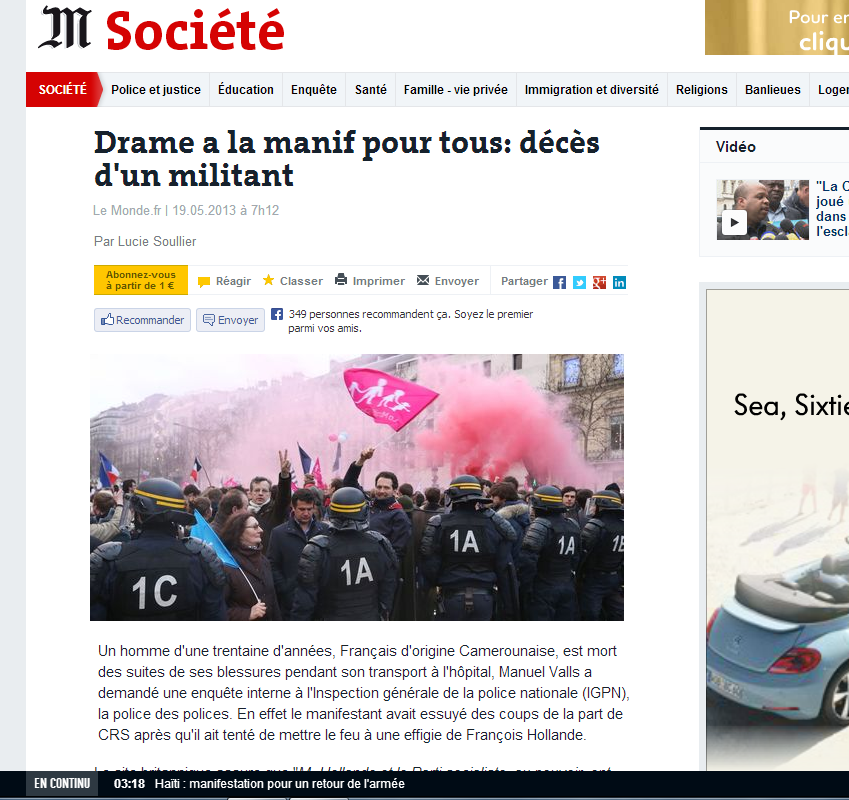Image resolution: width=849 pixels, height=800 pixels.
Task: Play the sidebar video thumbnail
Action: coord(762,210)
